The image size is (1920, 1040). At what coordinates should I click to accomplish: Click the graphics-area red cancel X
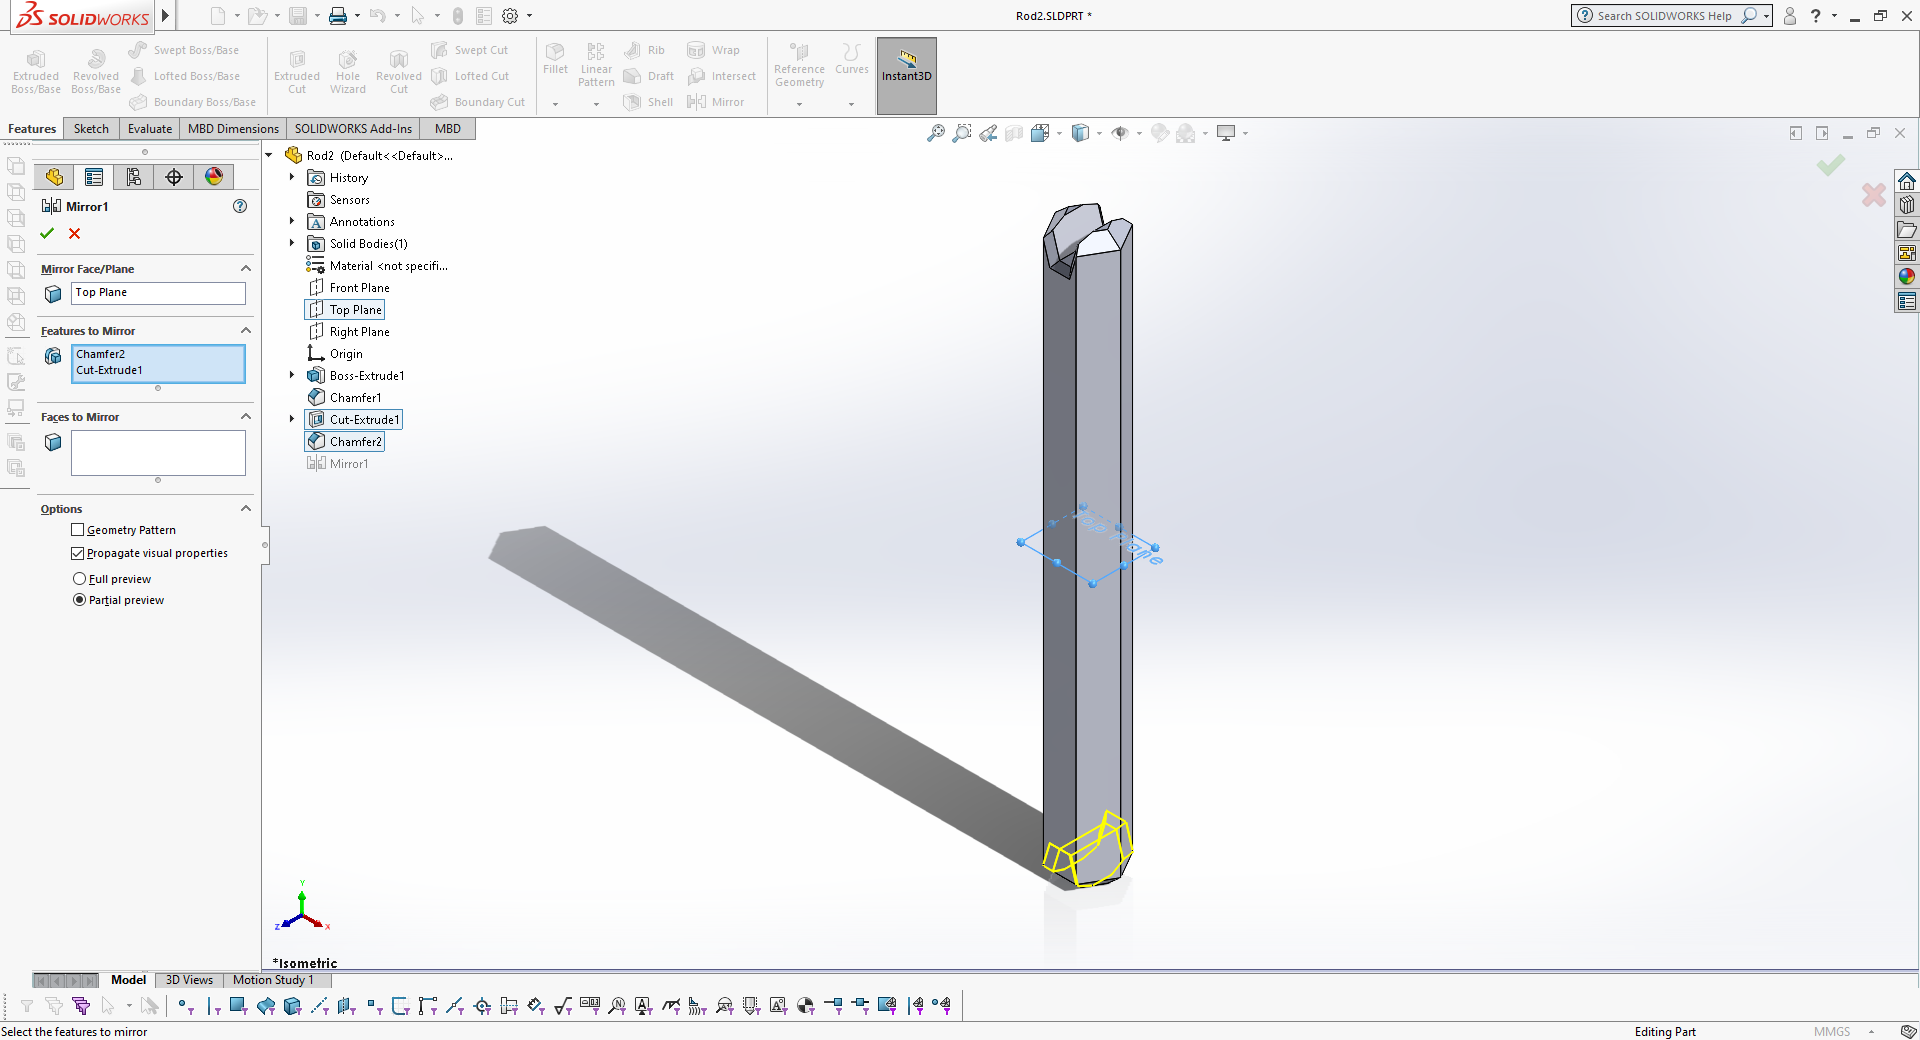(1874, 194)
